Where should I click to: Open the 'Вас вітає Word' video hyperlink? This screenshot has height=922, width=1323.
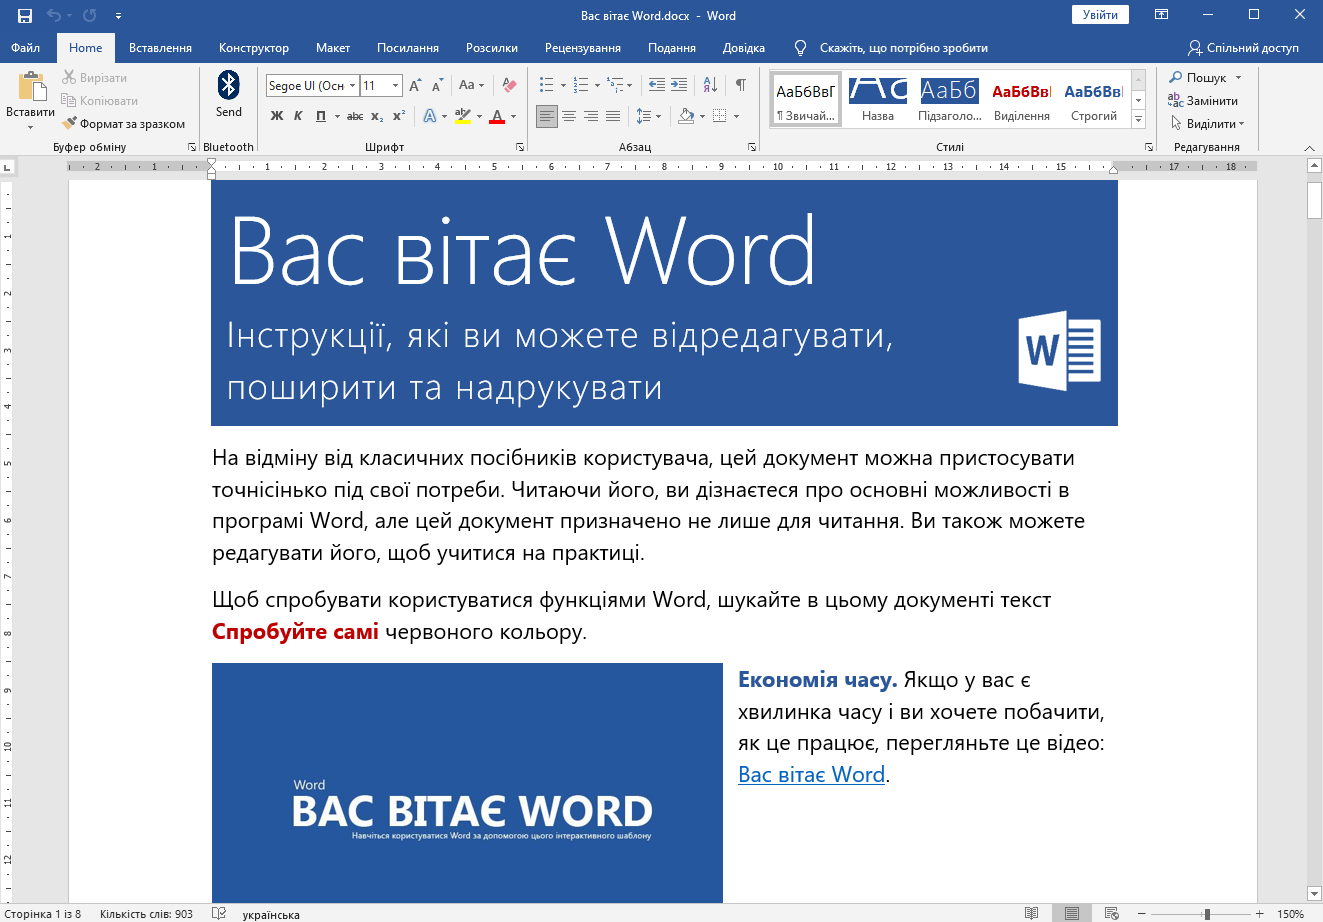pyautogui.click(x=811, y=775)
